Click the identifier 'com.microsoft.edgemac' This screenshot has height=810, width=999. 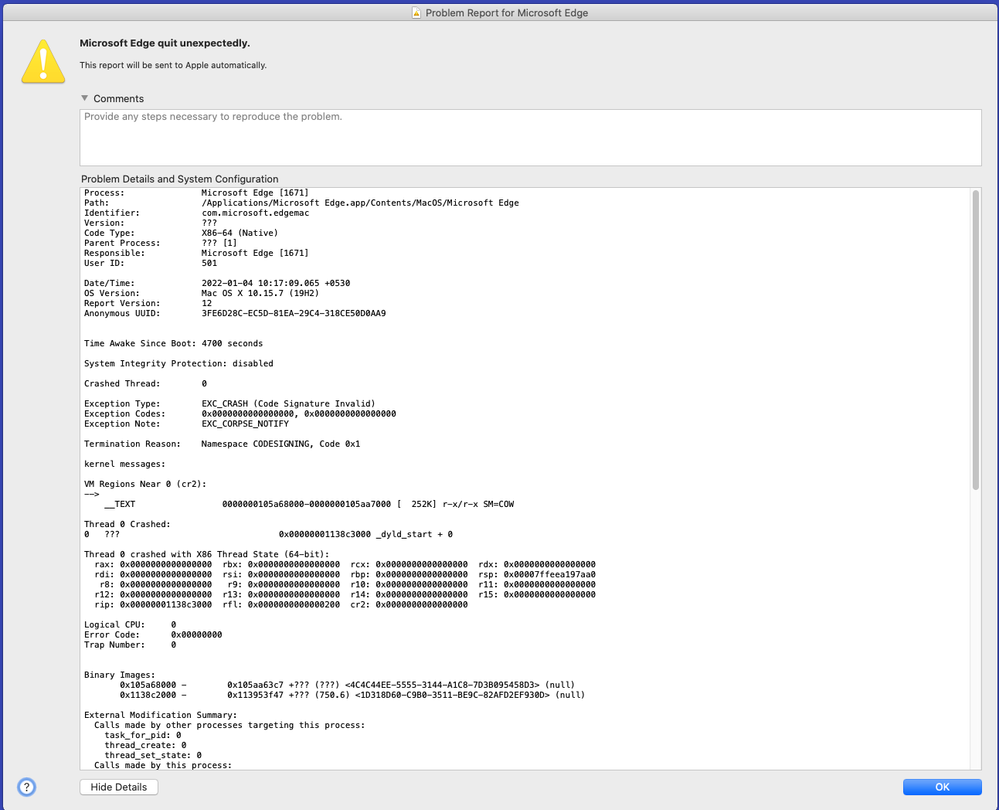(x=255, y=213)
